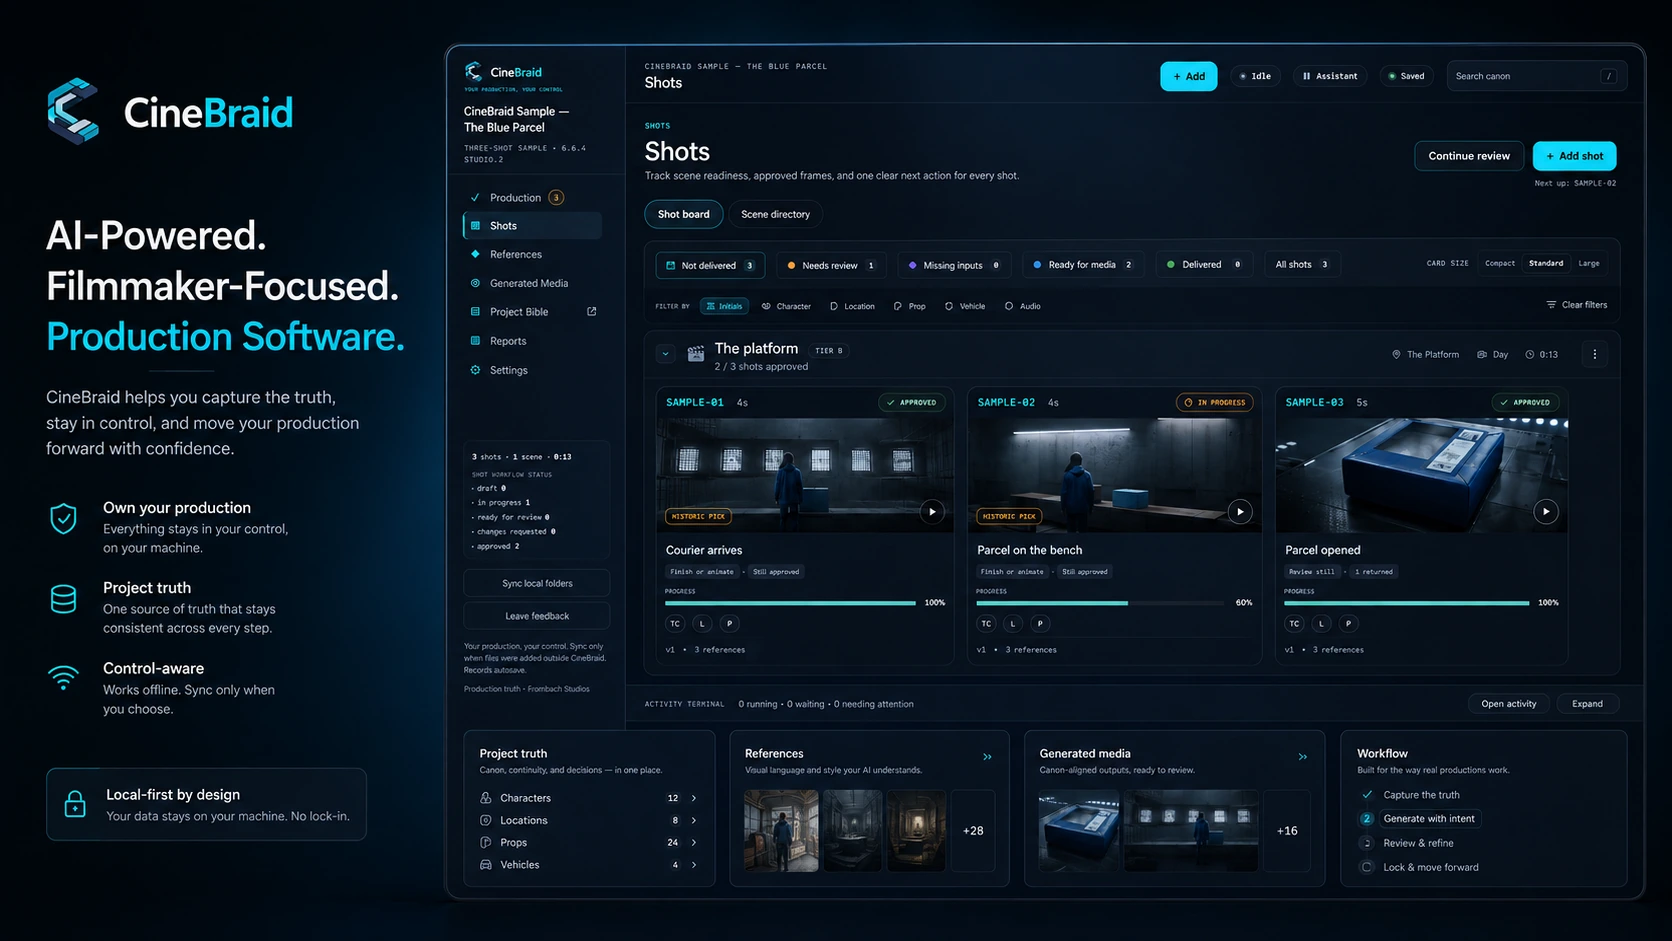Click the location pin for The Platform scene
This screenshot has height=941, width=1672.
point(1396,355)
